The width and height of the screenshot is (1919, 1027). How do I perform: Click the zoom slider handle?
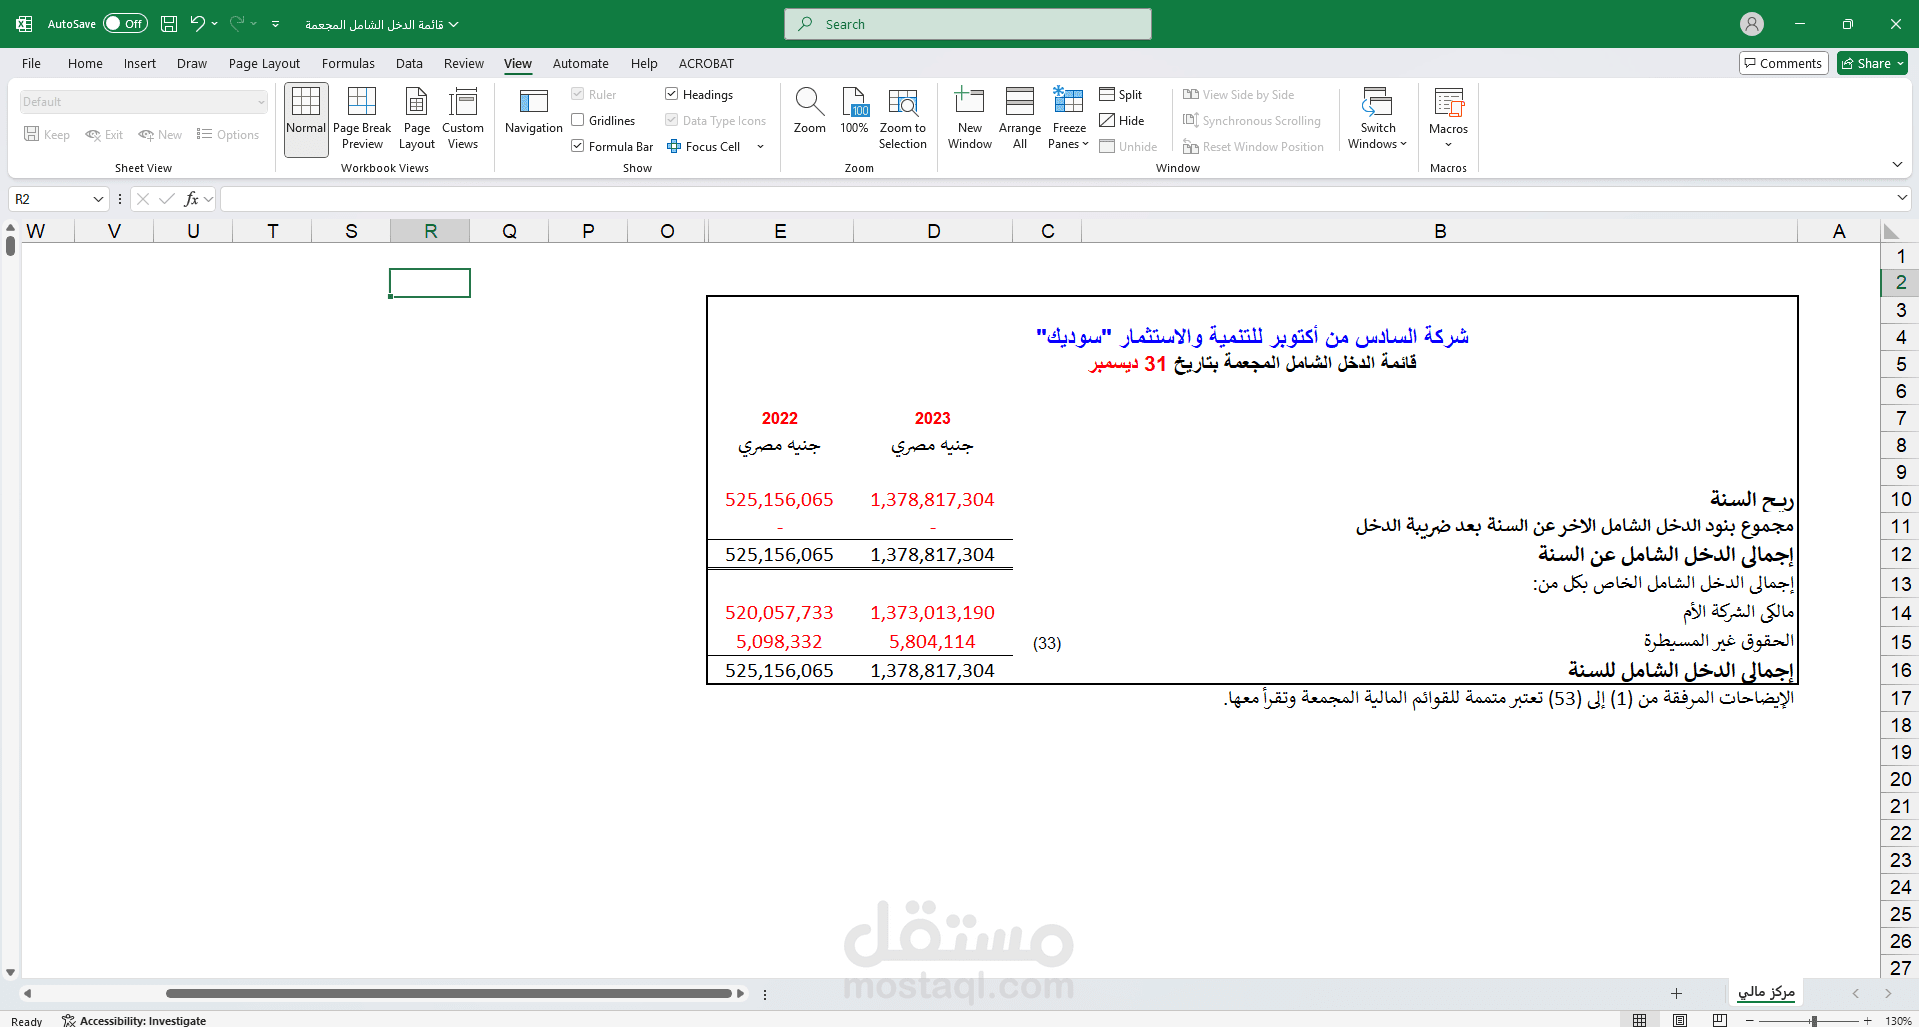tap(1814, 1020)
